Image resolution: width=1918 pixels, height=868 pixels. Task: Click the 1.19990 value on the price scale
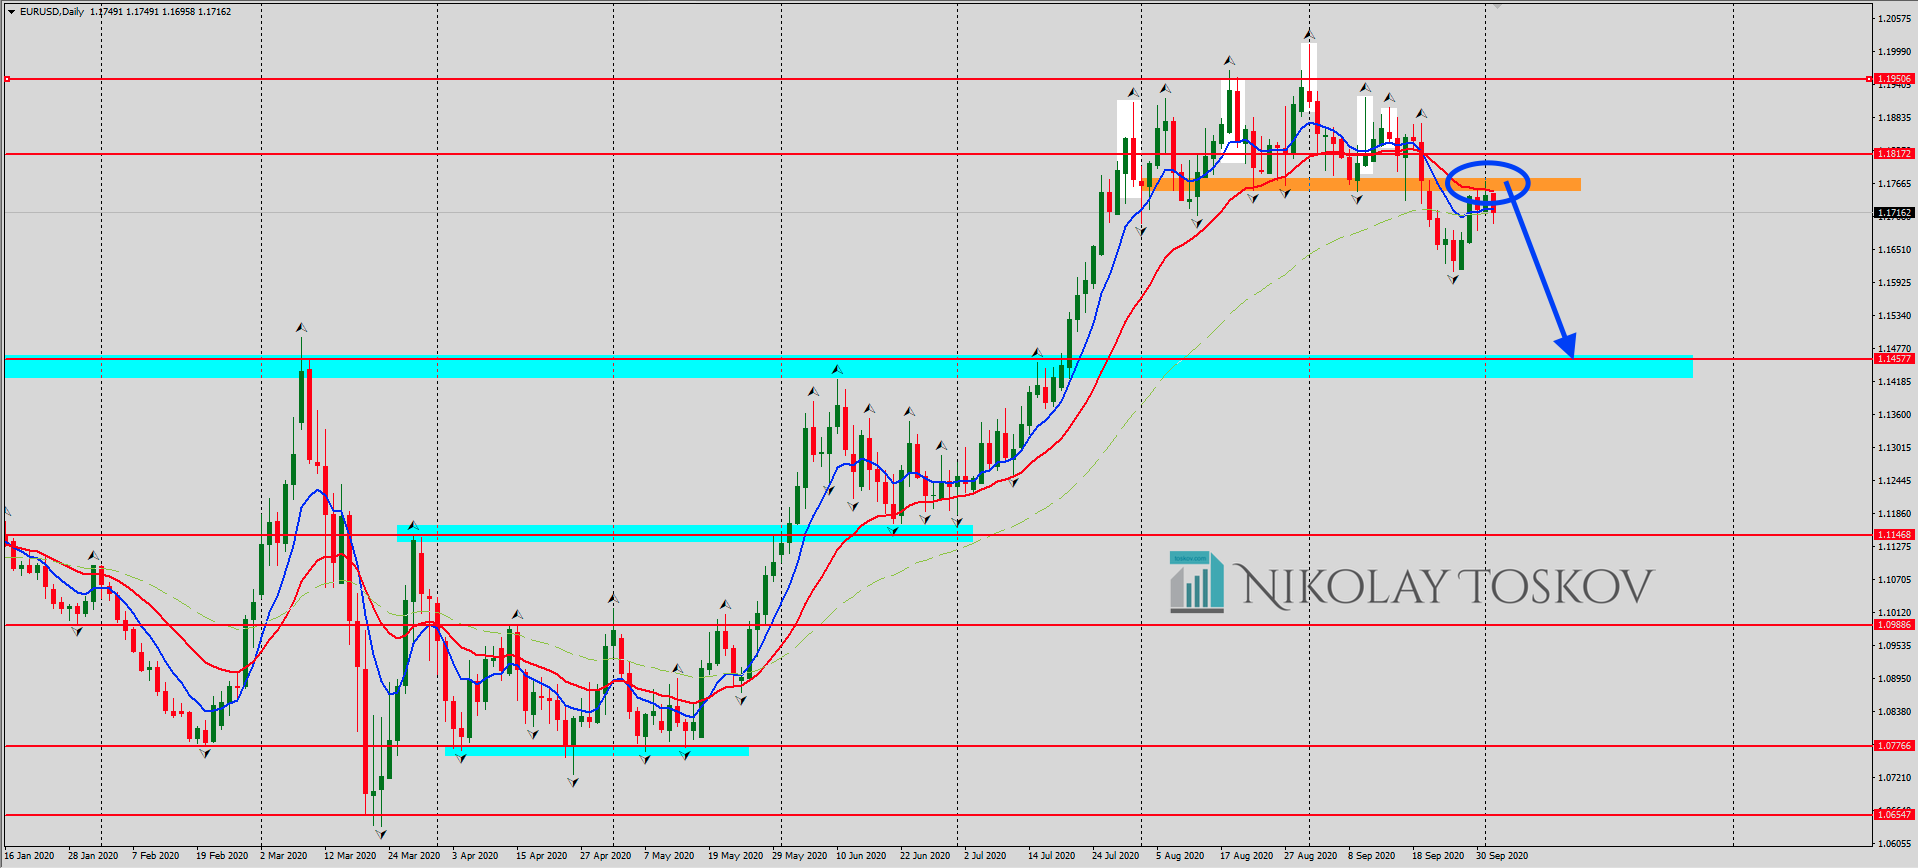click(x=1895, y=52)
